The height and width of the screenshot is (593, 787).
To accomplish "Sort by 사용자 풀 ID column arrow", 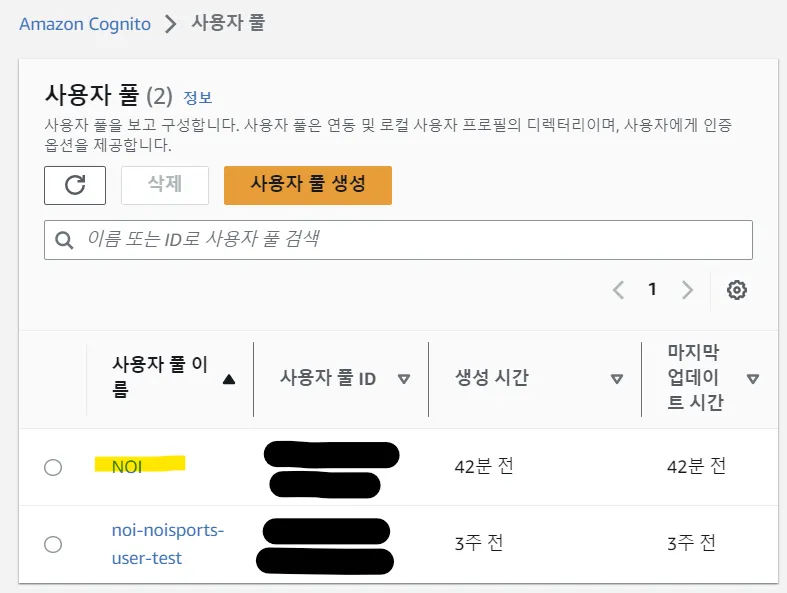I will pyautogui.click(x=404, y=379).
